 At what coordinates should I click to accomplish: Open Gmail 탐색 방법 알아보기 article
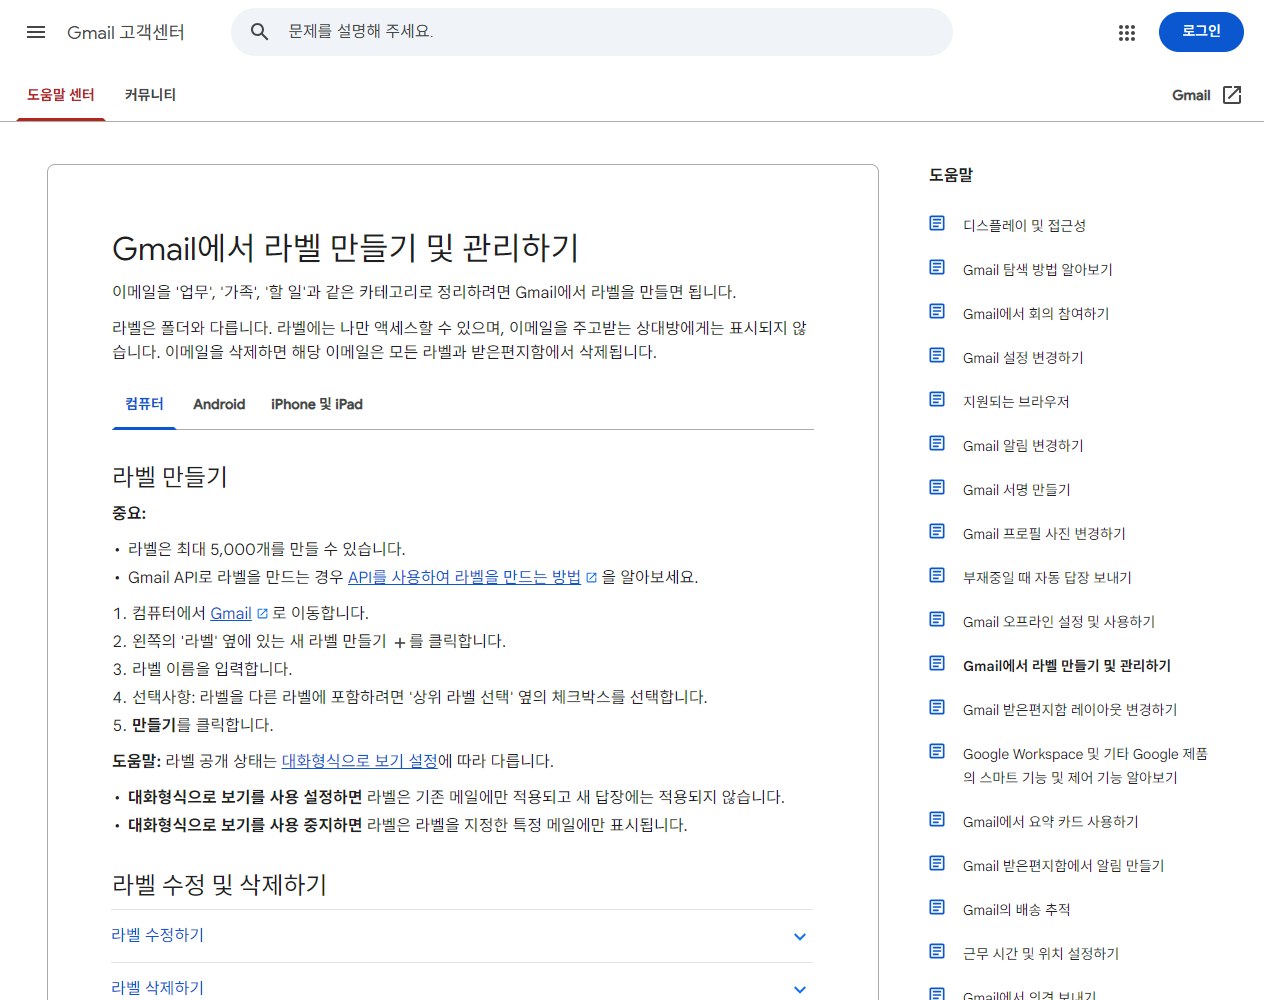[x=1038, y=270]
